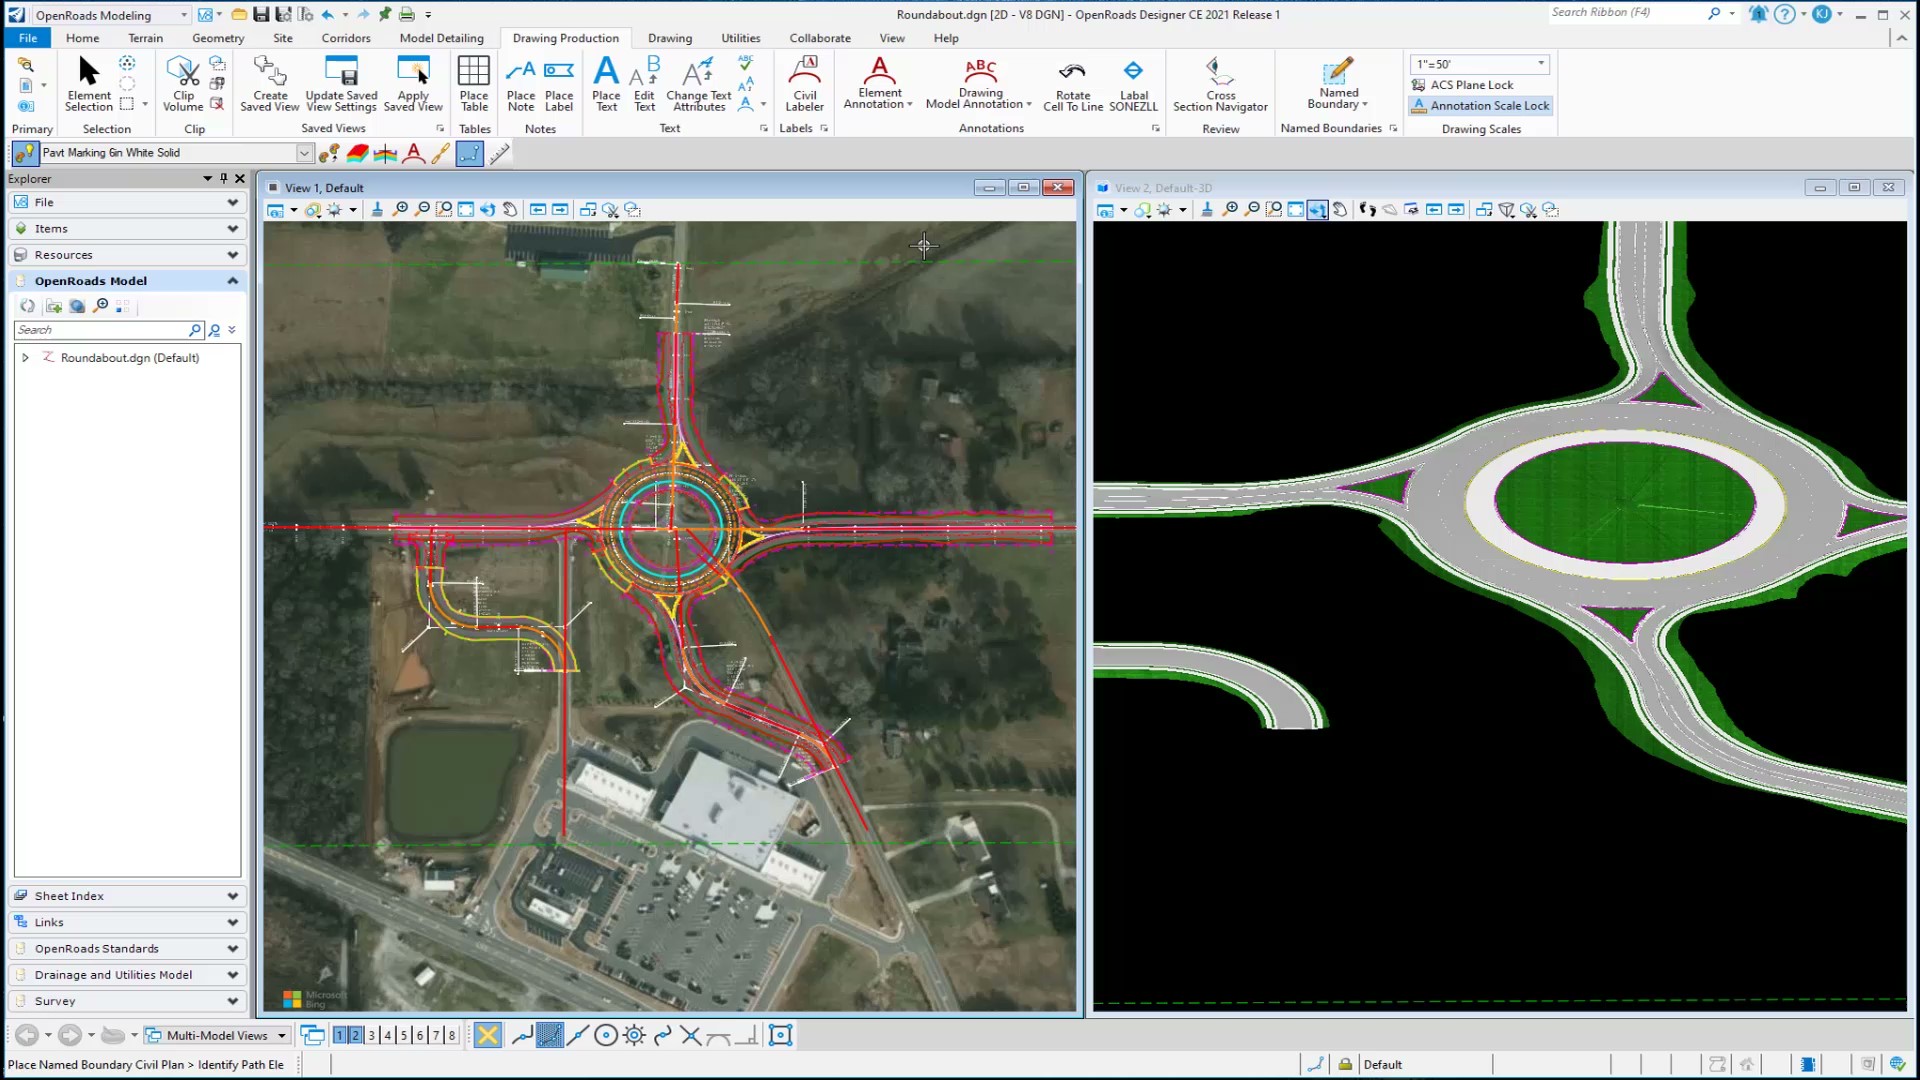The height and width of the screenshot is (1080, 1920).
Task: Expand the Sheet Index section in Explorer
Action: 232,895
